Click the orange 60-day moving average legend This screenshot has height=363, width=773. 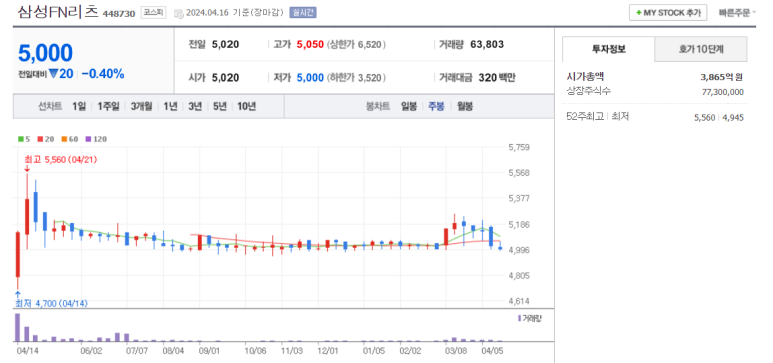point(70,139)
